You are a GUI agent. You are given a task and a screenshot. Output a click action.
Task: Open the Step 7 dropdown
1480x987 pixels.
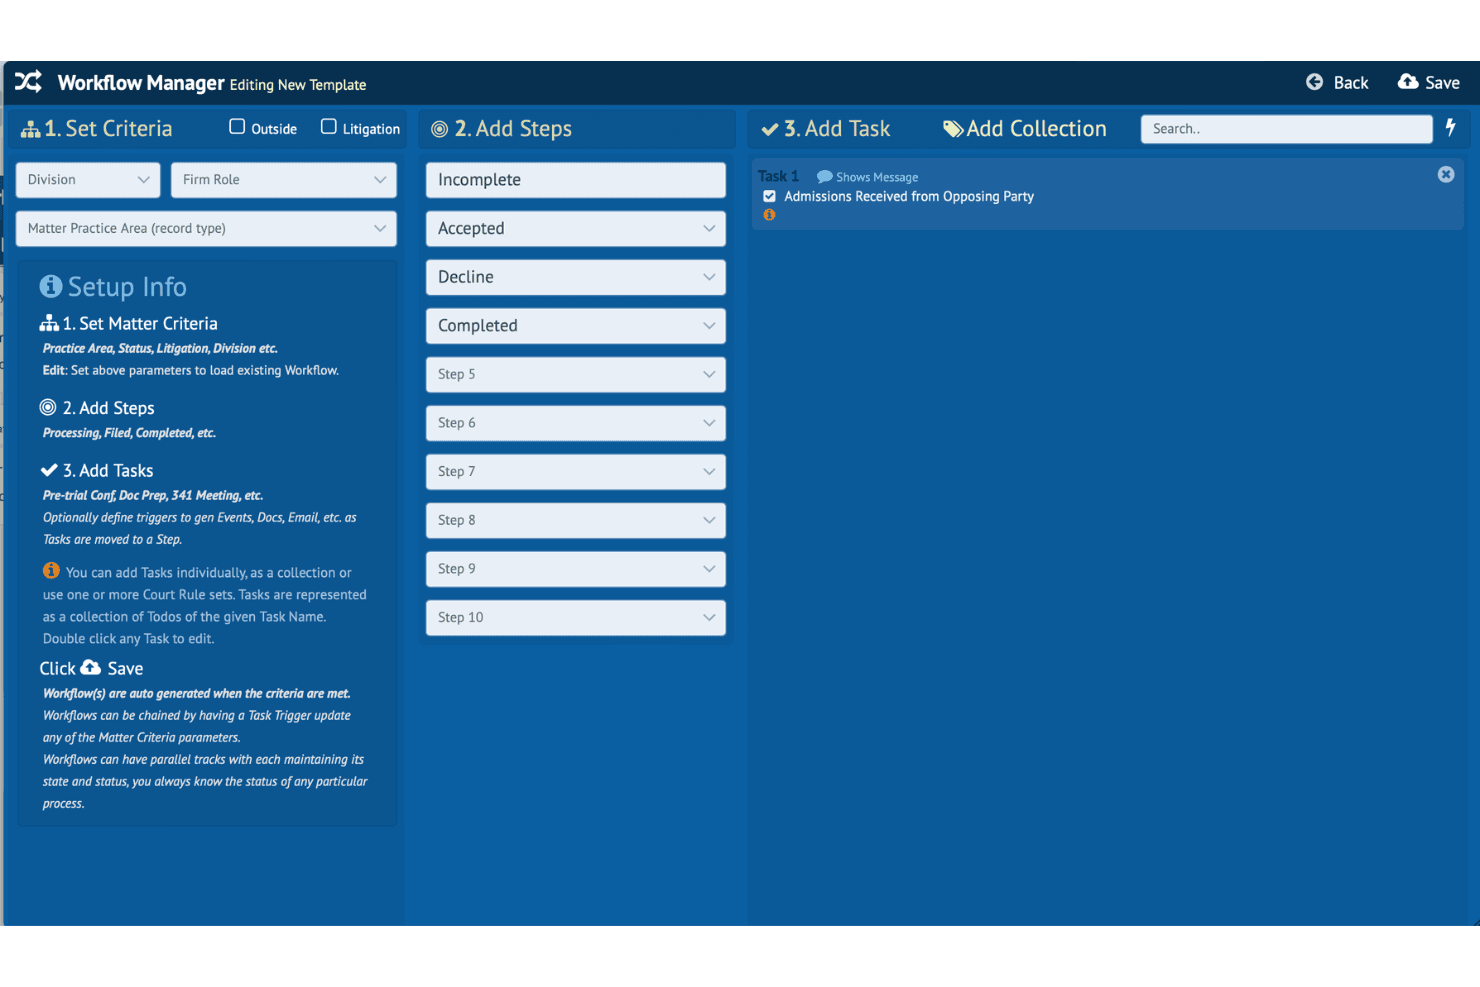point(576,472)
